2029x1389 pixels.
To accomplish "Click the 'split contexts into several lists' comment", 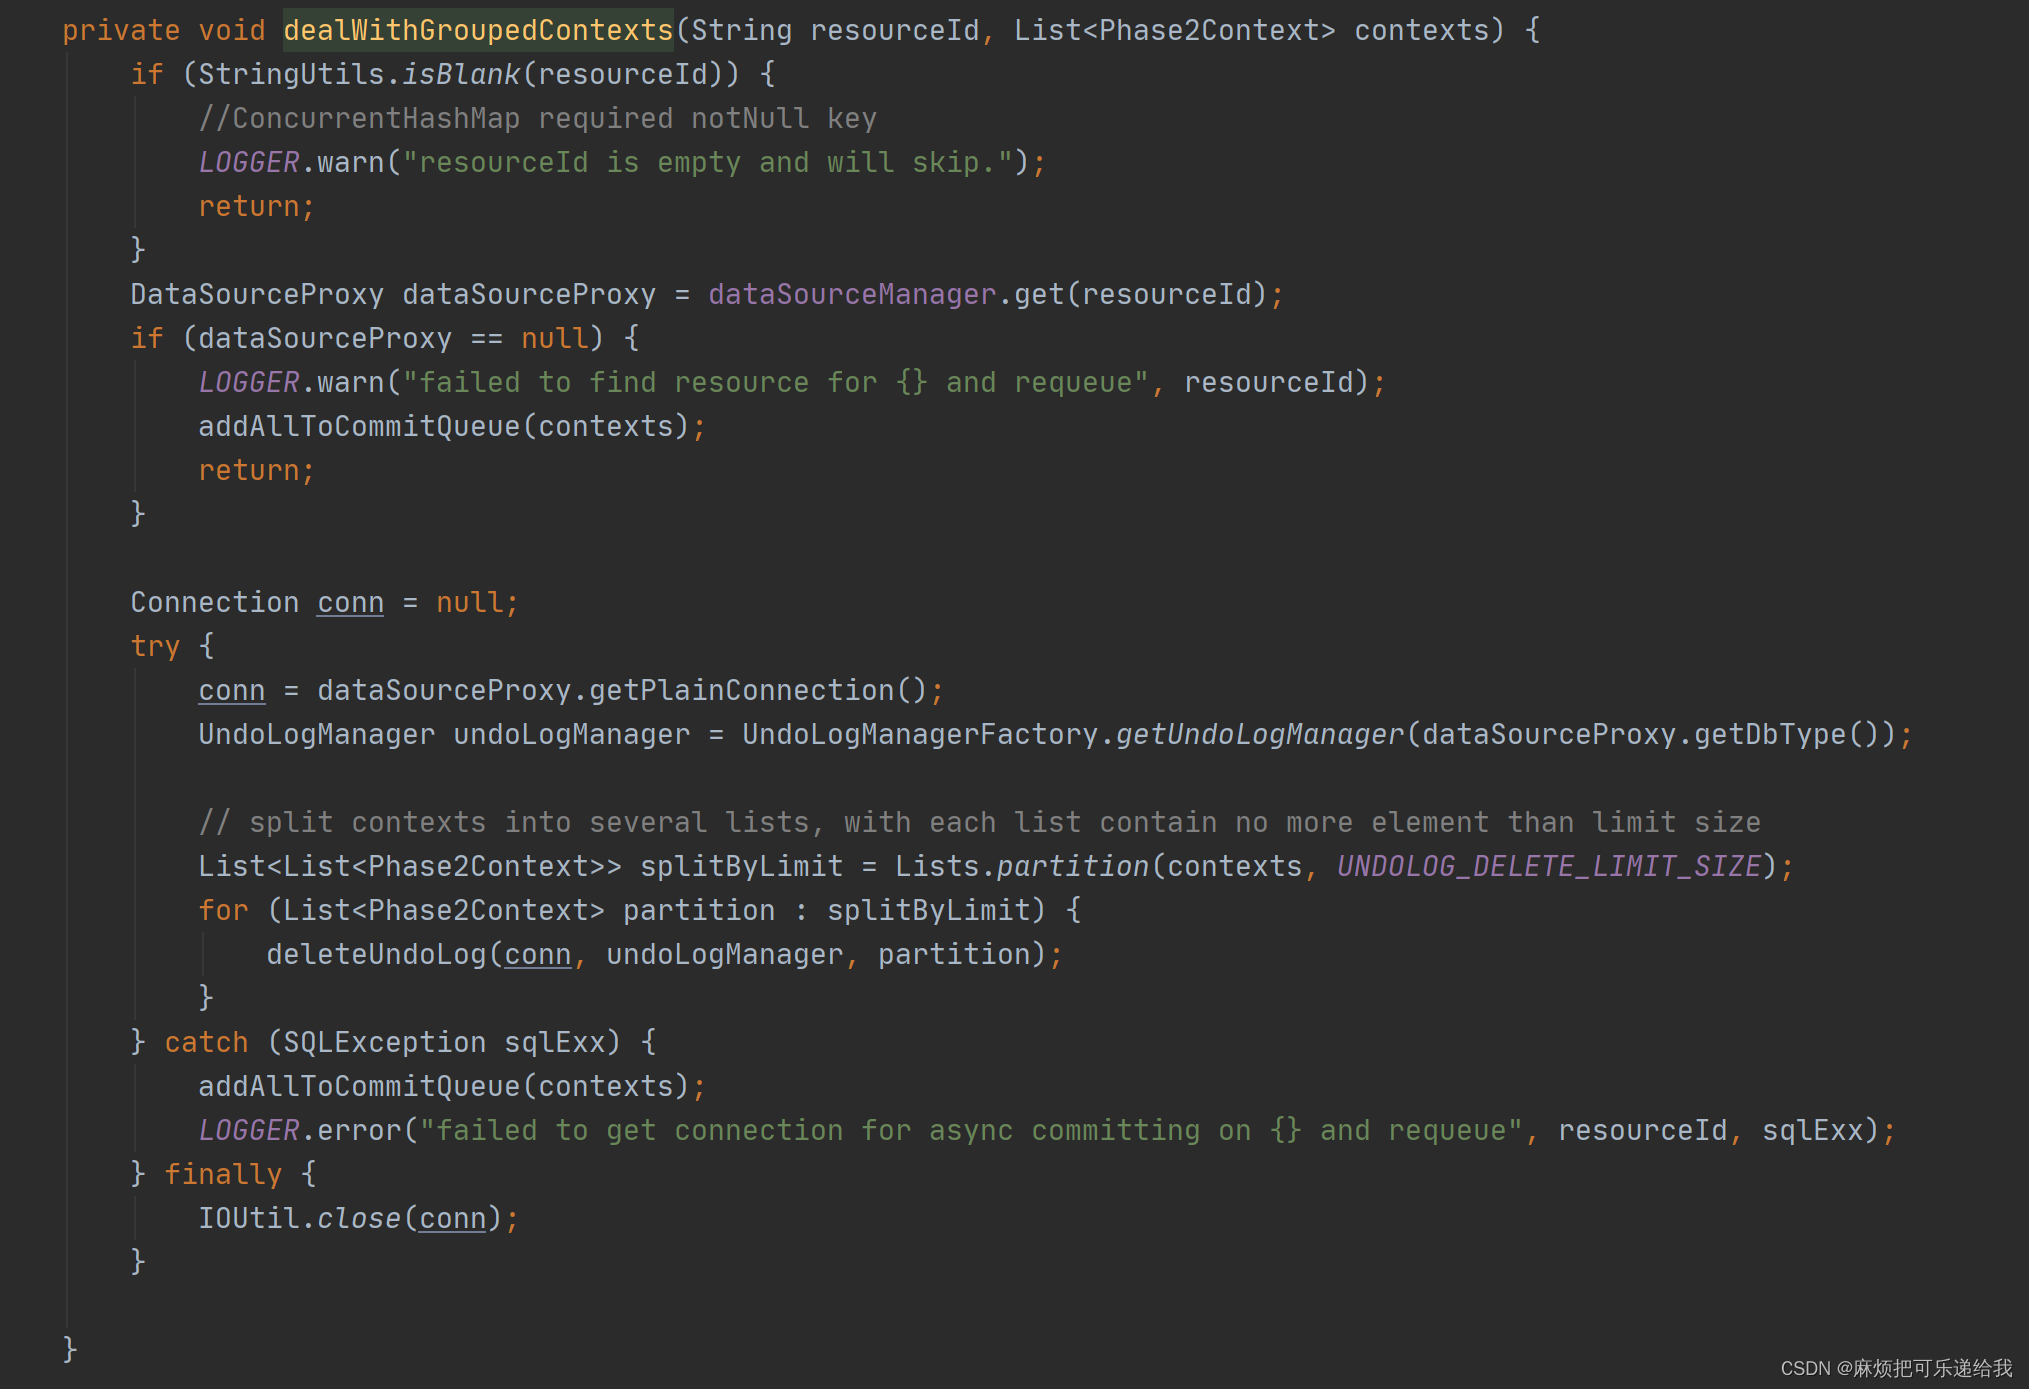I will (x=979, y=822).
